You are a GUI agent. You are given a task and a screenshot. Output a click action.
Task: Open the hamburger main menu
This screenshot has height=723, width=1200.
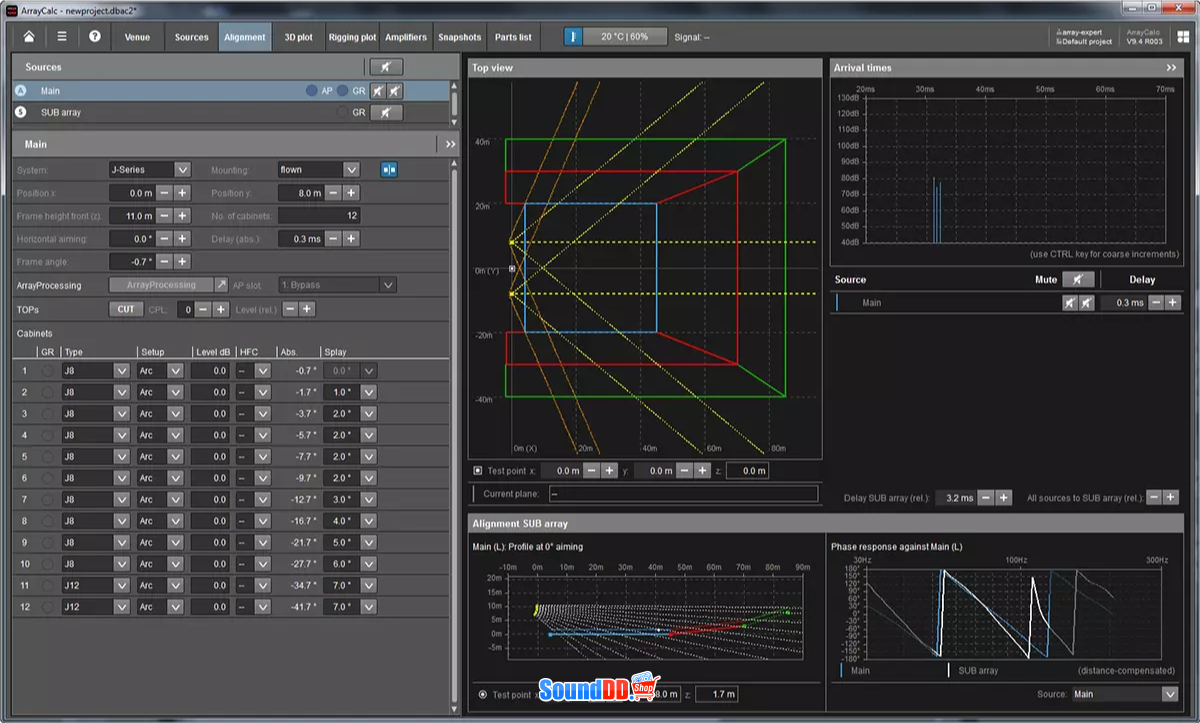(62, 37)
